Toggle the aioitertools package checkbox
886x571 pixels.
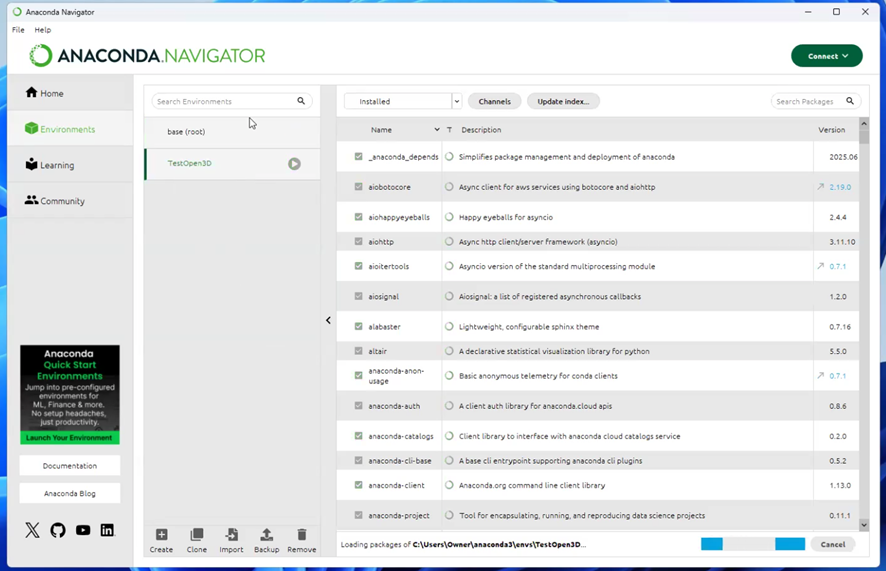pyautogui.click(x=358, y=266)
